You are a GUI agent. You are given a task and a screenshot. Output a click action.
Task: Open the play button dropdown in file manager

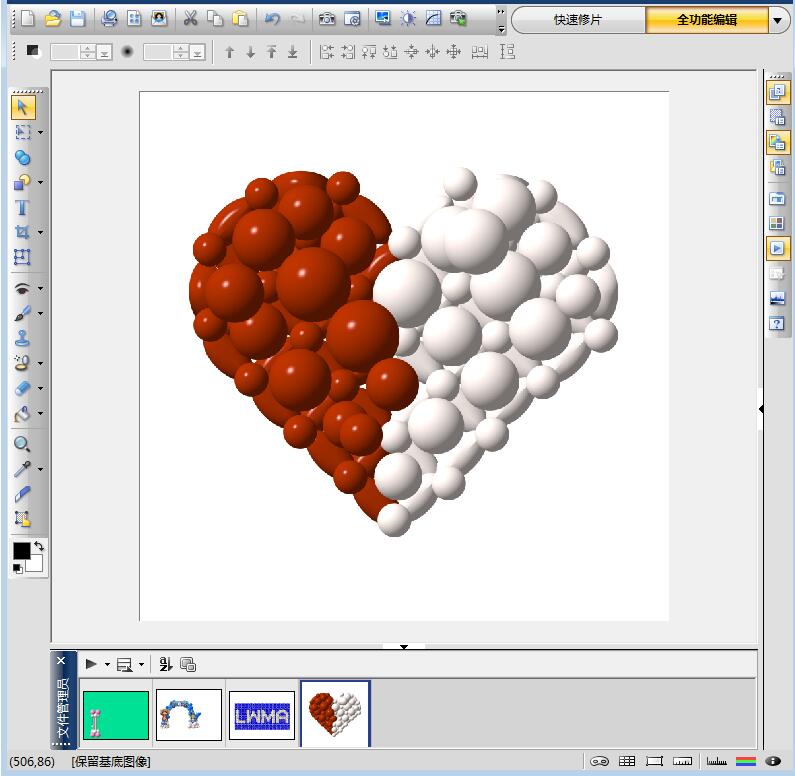[107, 664]
